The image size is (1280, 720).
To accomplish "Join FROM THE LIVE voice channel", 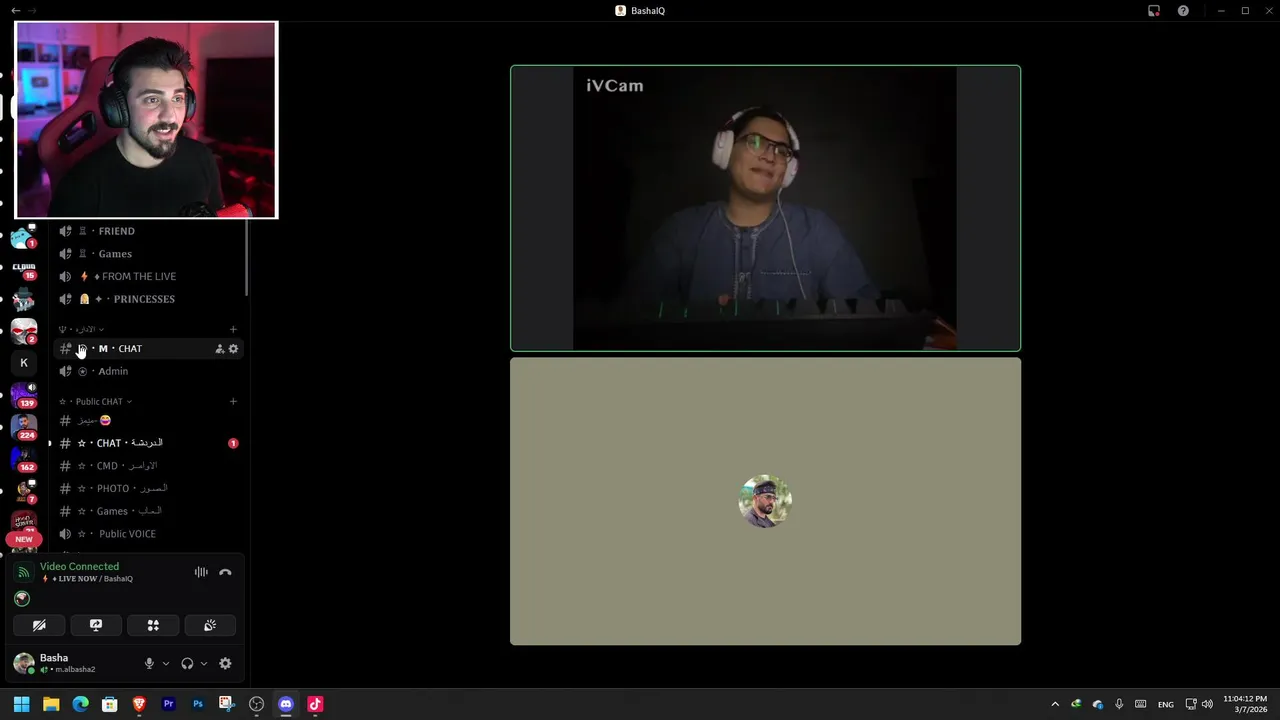I will click(x=149, y=277).
